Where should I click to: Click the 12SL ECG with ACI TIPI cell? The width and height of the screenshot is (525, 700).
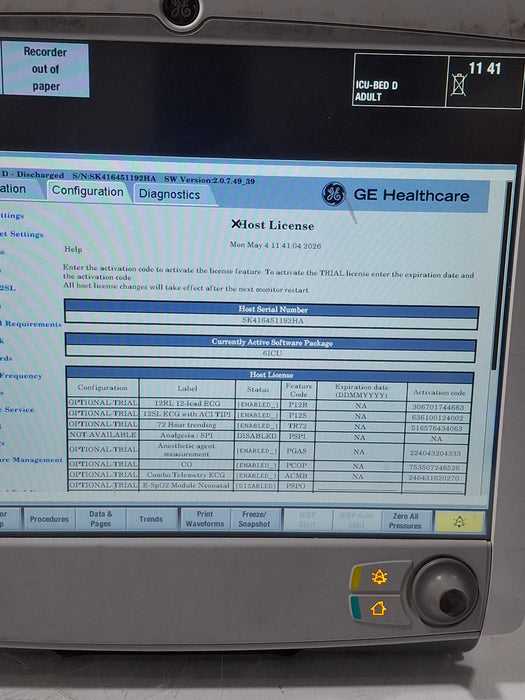187,414
